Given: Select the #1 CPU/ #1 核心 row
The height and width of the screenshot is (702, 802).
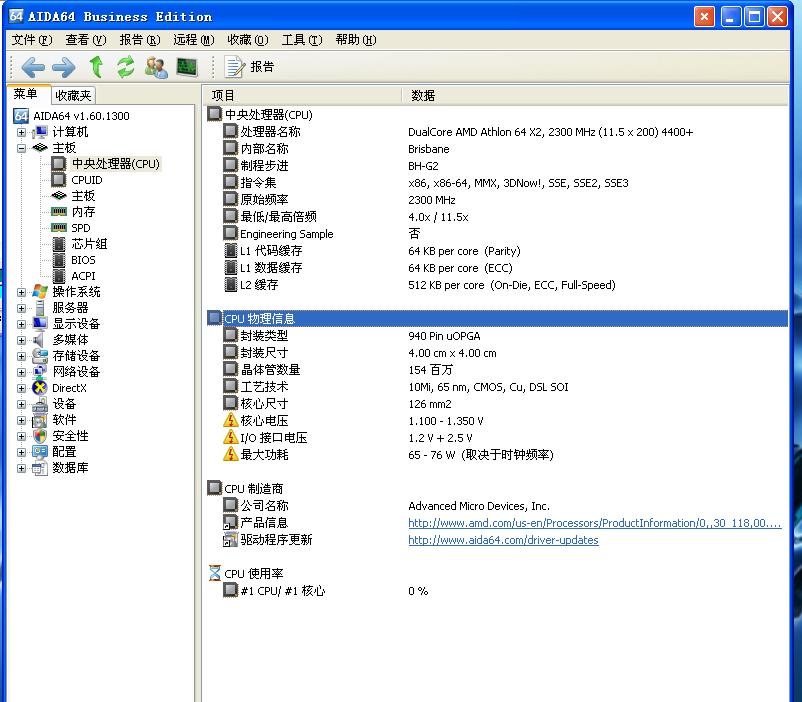Looking at the screenshot, I should [x=497, y=591].
